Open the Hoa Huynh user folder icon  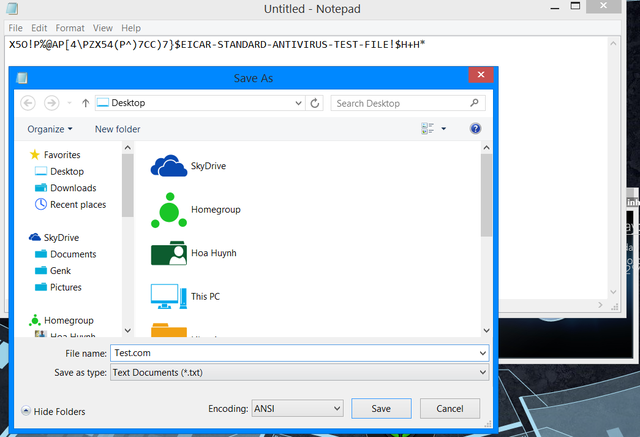169,253
